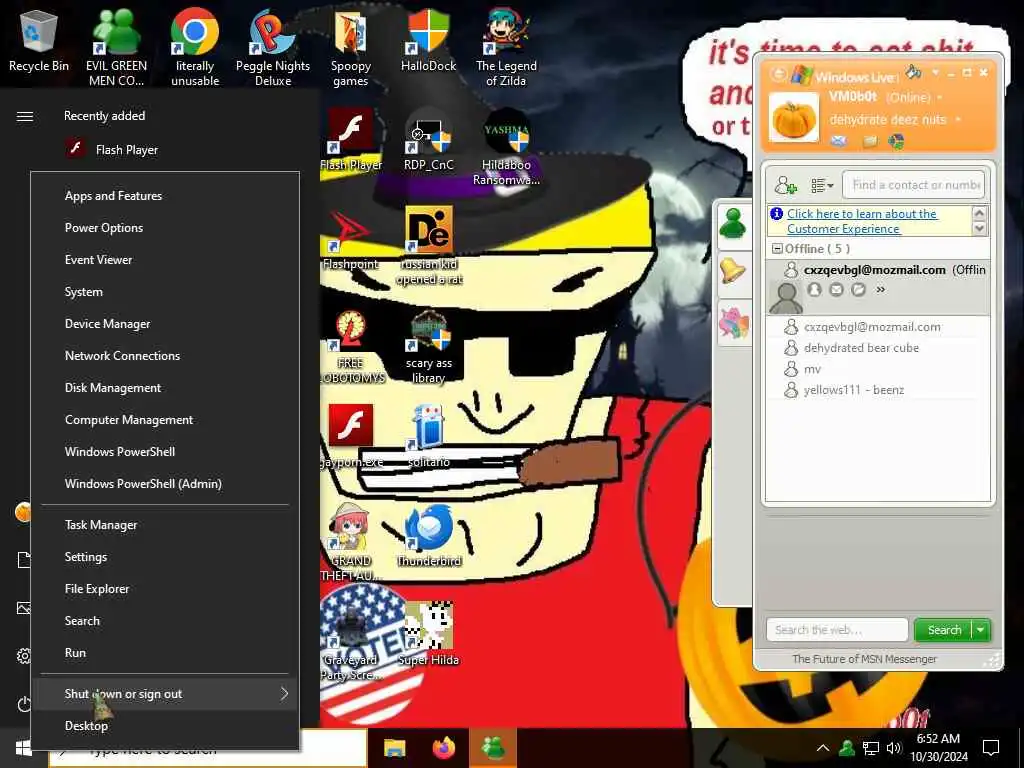Screen dimensions: 1024x768
Task: Open the VM0b0t (Online) status dropdown arrow
Action: point(940,98)
